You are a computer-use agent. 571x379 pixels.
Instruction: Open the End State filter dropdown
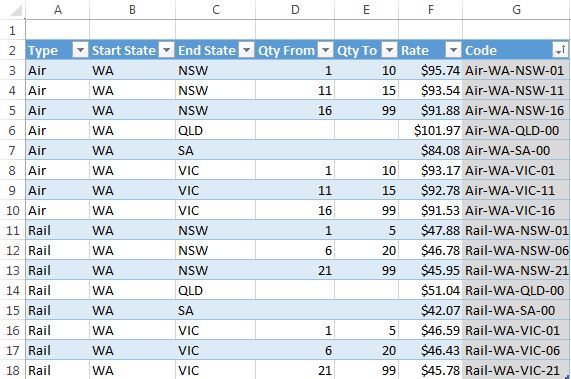pyautogui.click(x=247, y=50)
